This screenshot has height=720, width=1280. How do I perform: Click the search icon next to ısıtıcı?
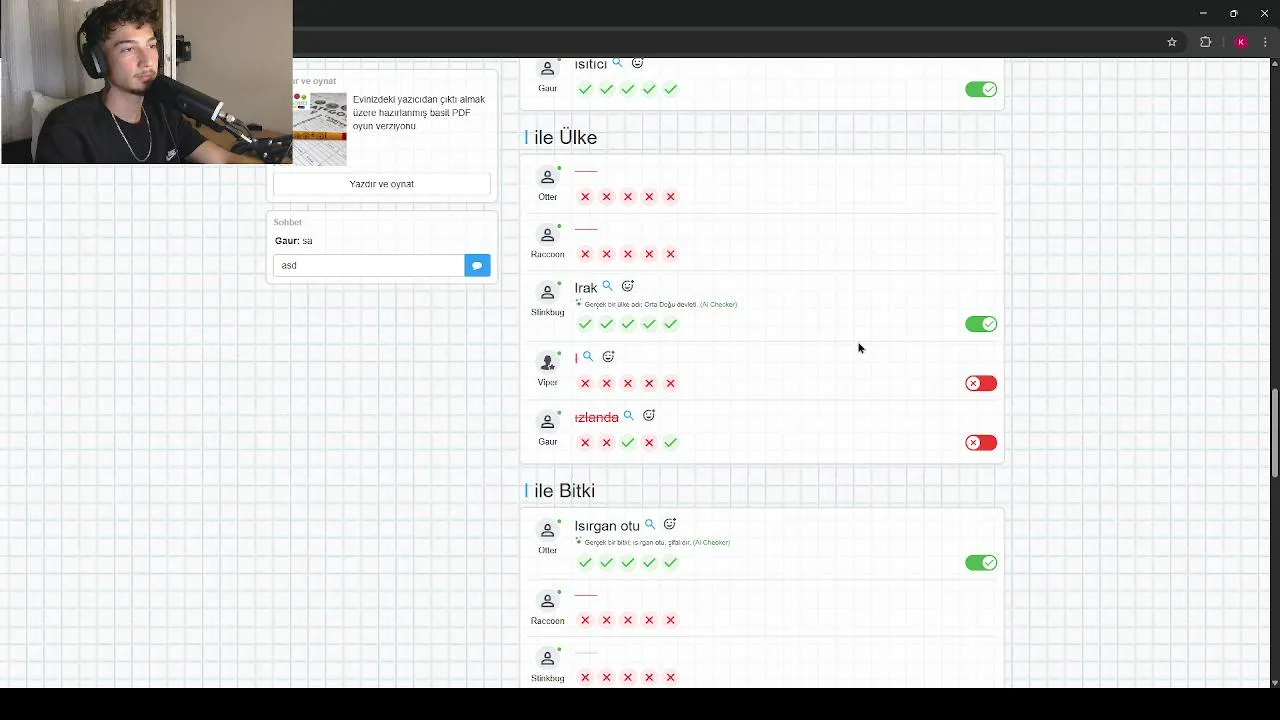pyautogui.click(x=617, y=63)
